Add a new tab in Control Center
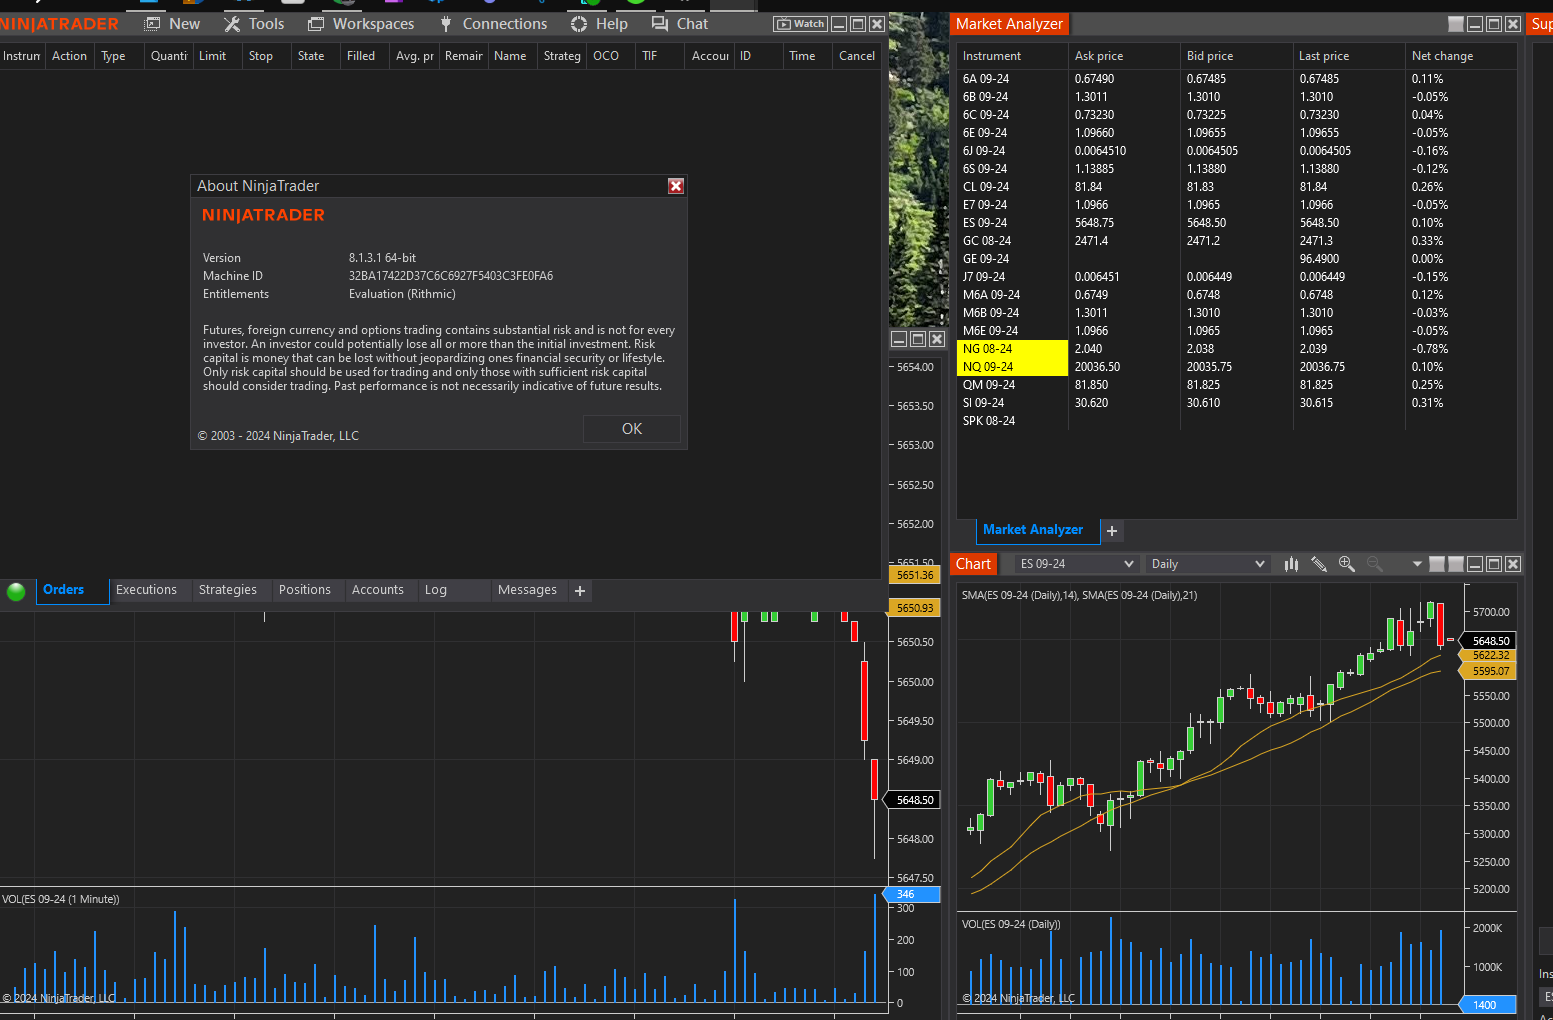Image resolution: width=1553 pixels, height=1020 pixels. (580, 591)
